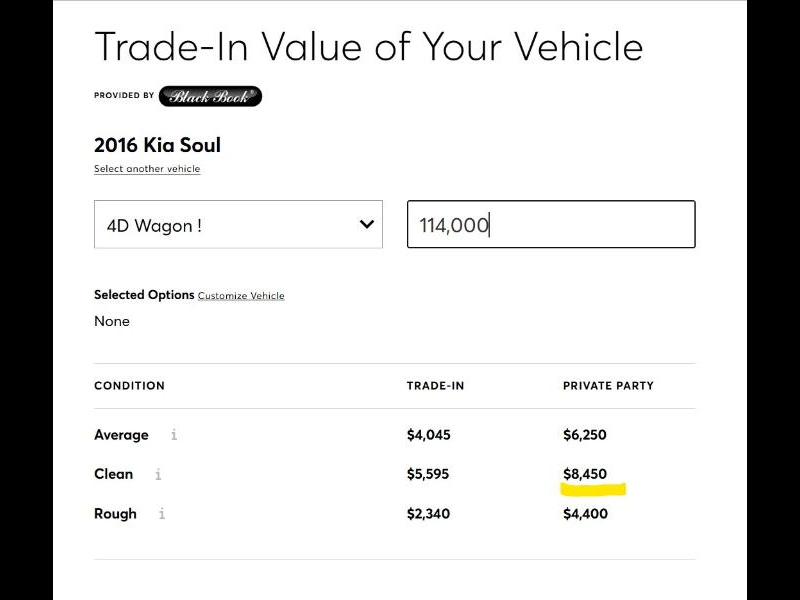Open Customize Vehicle options
The width and height of the screenshot is (800, 600).
click(241, 295)
